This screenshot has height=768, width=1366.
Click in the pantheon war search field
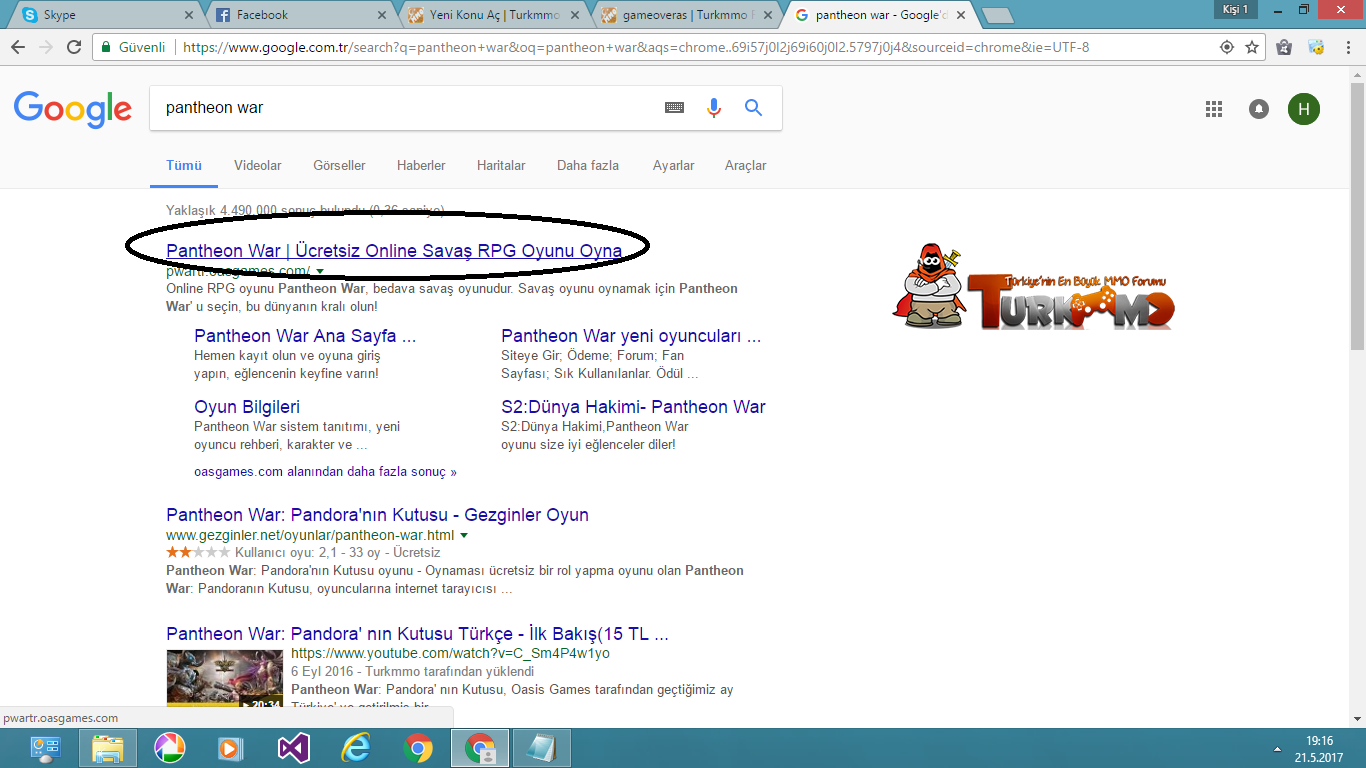[x=400, y=108]
